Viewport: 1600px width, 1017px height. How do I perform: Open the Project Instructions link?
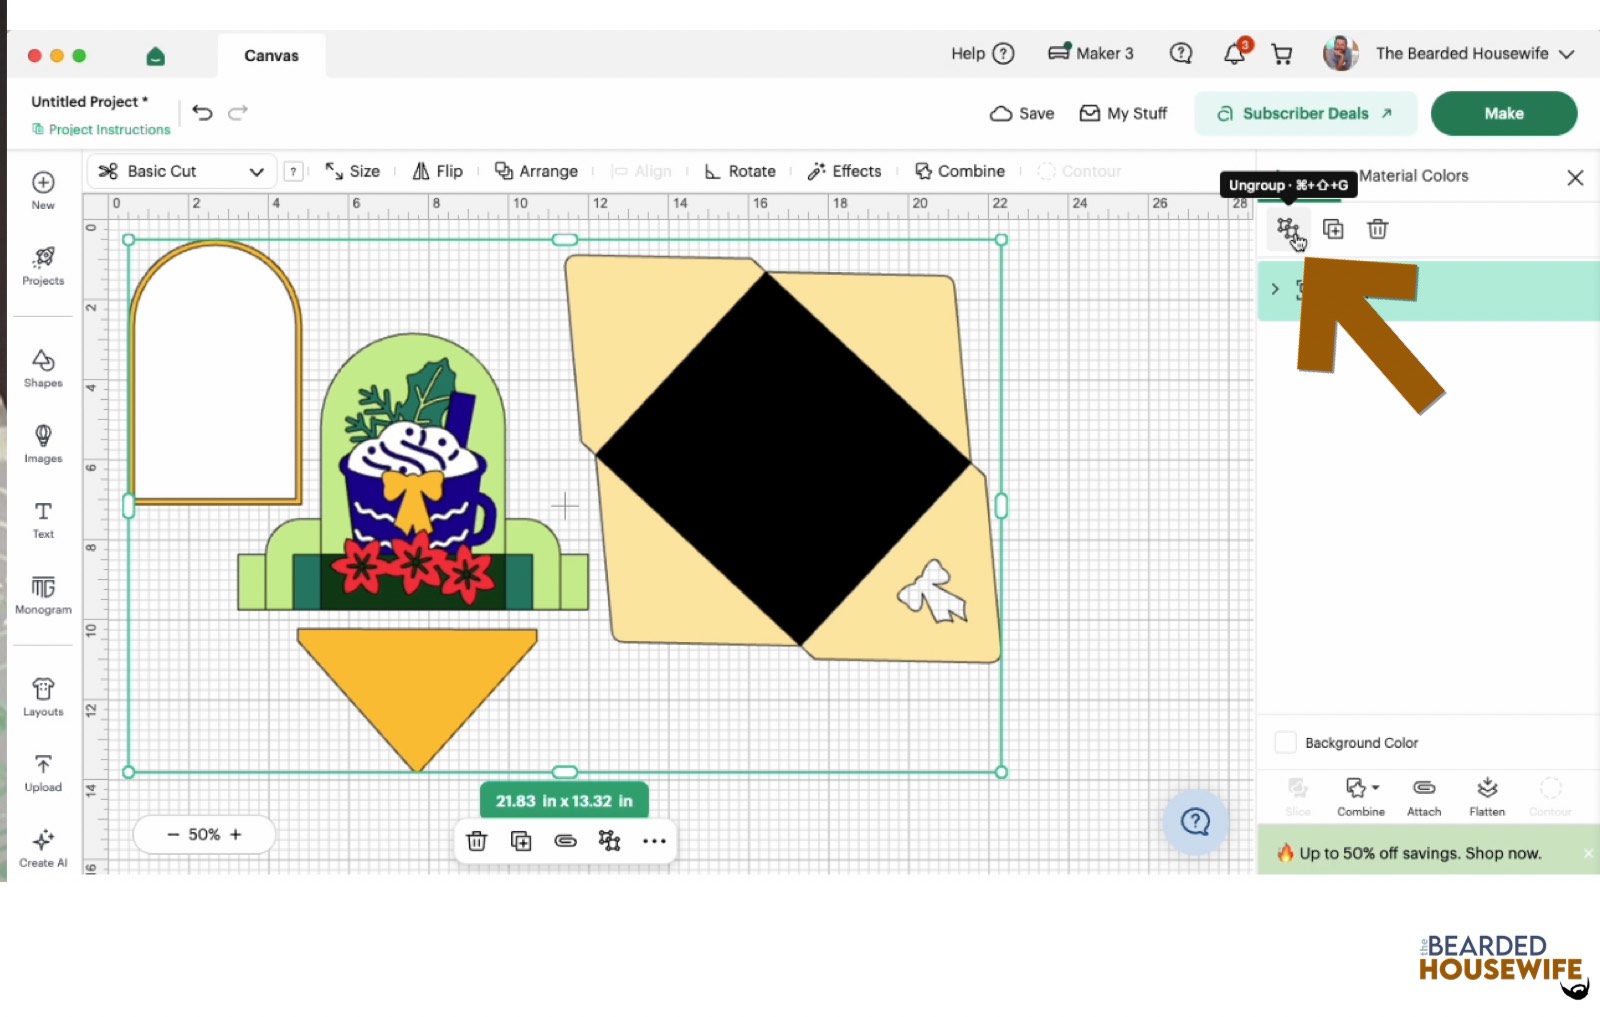[101, 129]
